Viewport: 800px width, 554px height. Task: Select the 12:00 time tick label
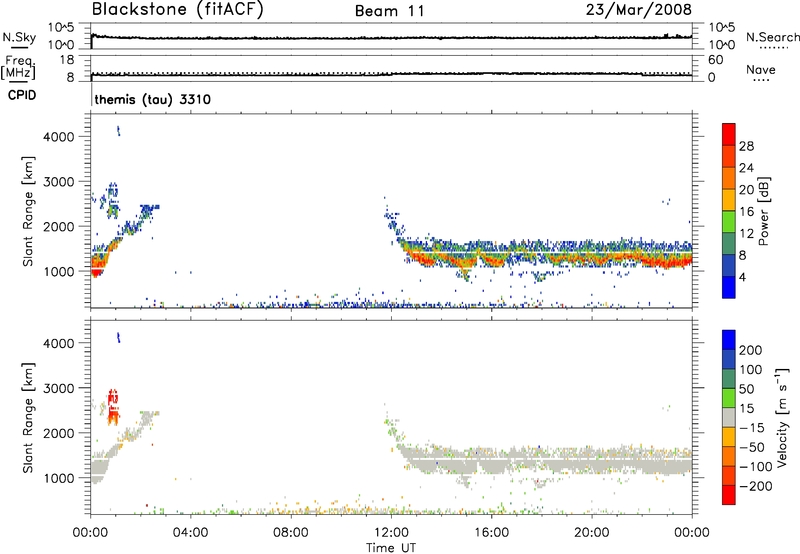click(x=391, y=533)
